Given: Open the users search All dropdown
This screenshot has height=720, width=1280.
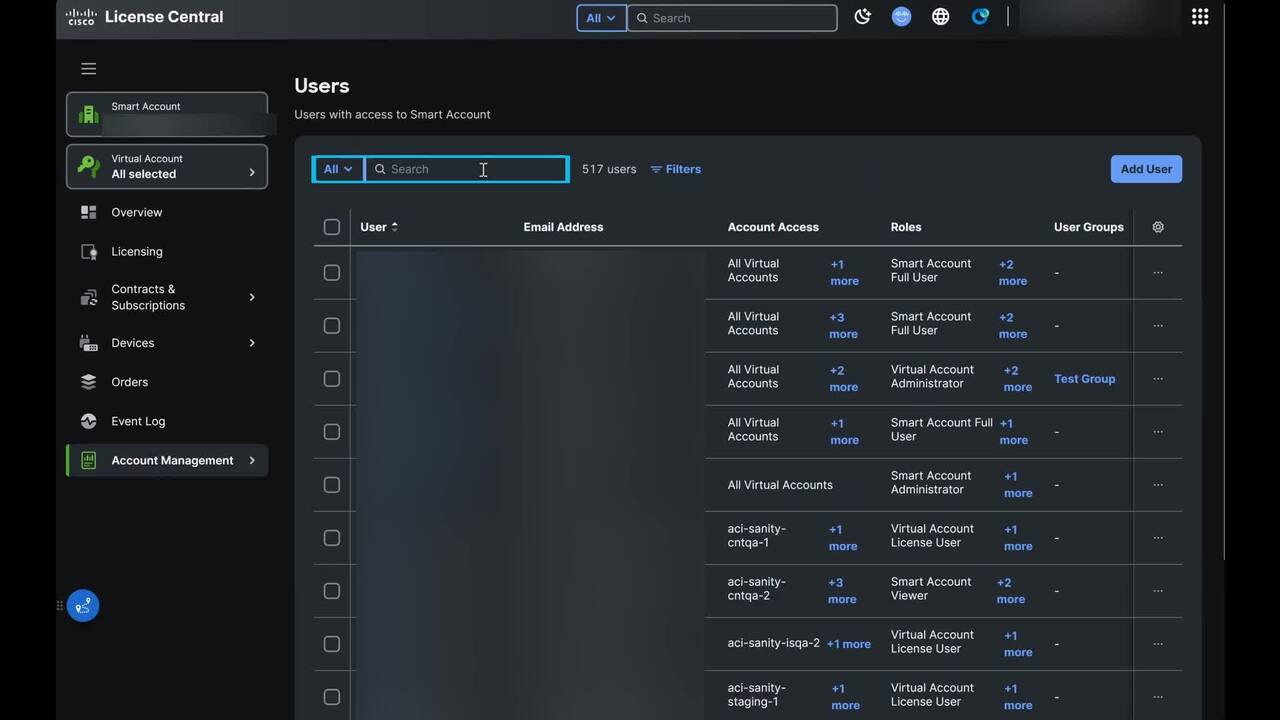Looking at the screenshot, I should (x=339, y=169).
